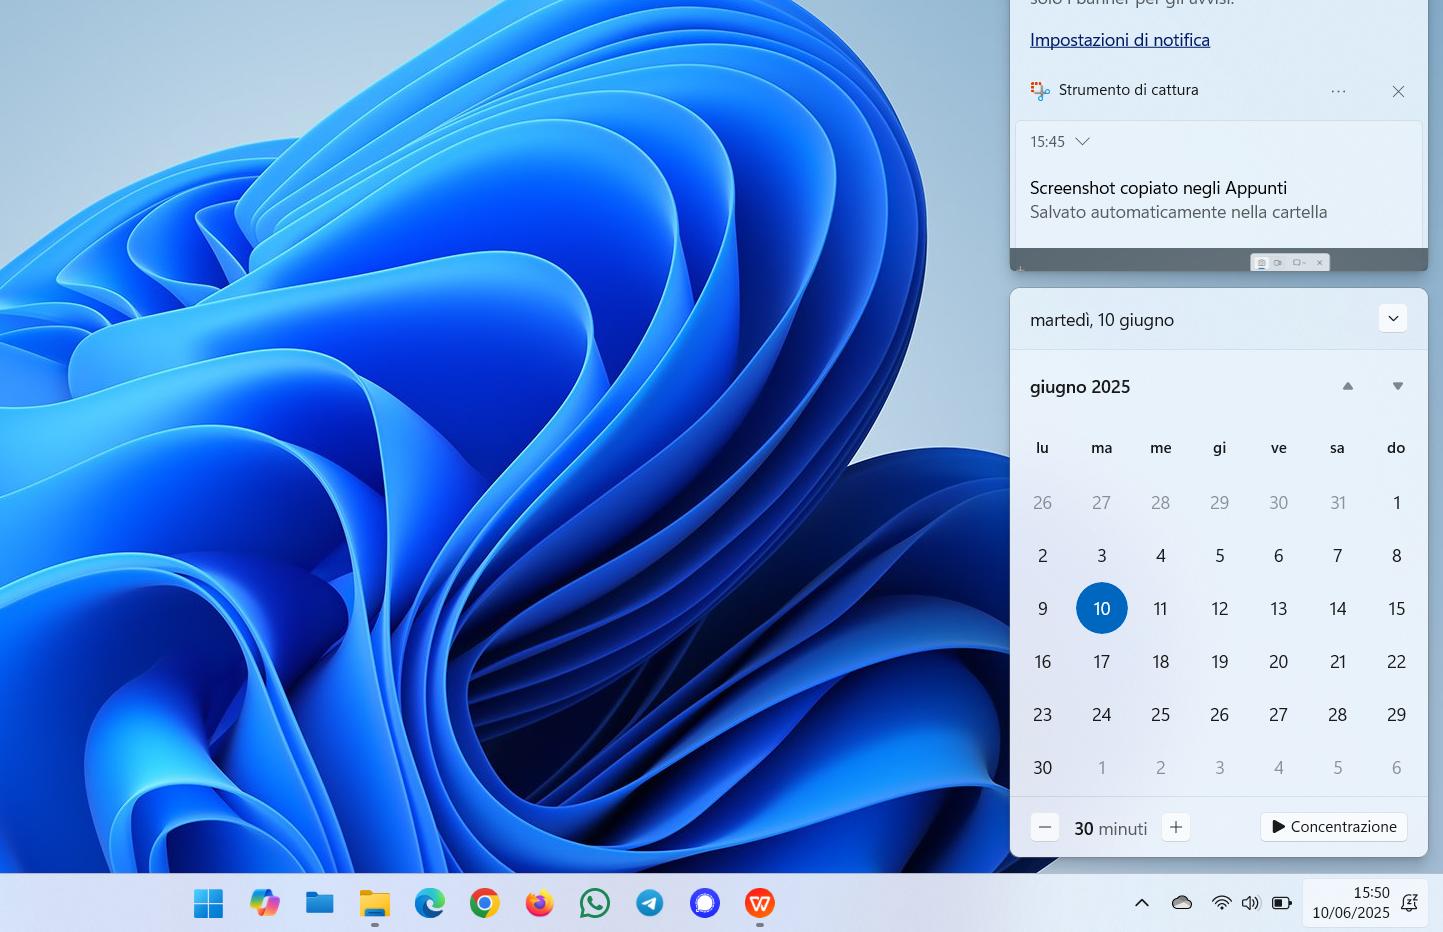The image size is (1443, 932).
Task: Collapse the calendar with the chevron button
Action: pos(1393,319)
